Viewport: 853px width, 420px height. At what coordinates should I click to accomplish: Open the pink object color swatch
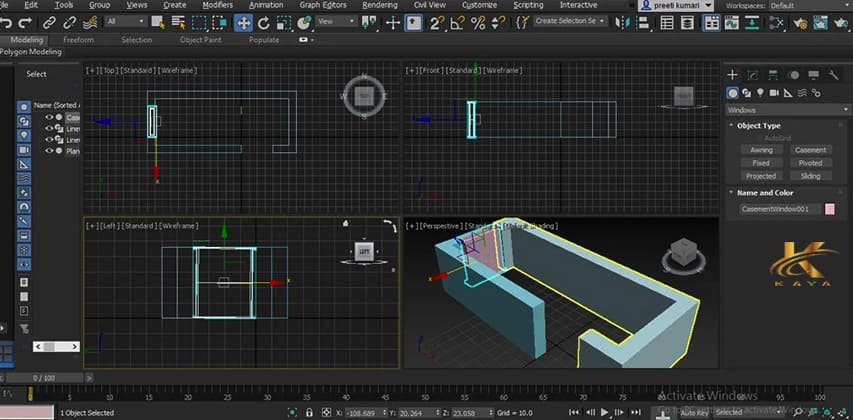pyautogui.click(x=830, y=209)
